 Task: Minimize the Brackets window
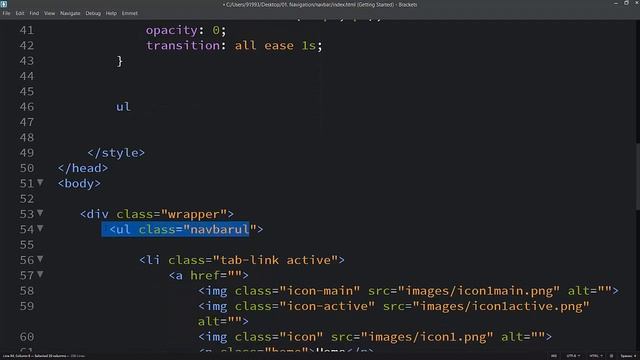click(x=616, y=4)
